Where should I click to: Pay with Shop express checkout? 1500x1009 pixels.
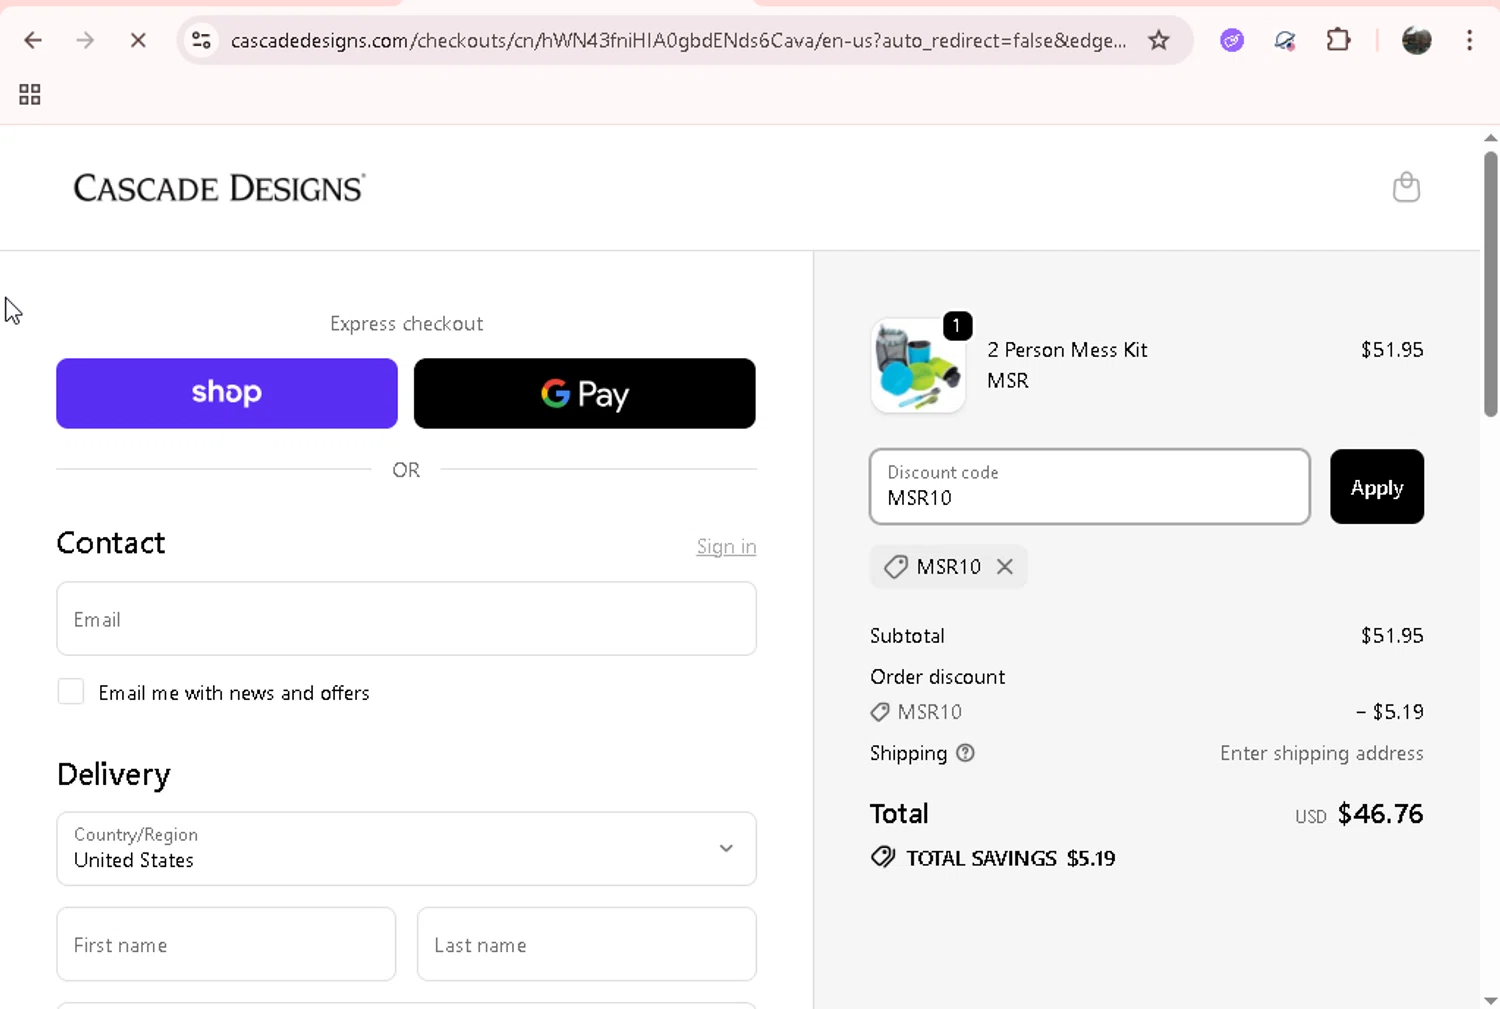(x=227, y=393)
